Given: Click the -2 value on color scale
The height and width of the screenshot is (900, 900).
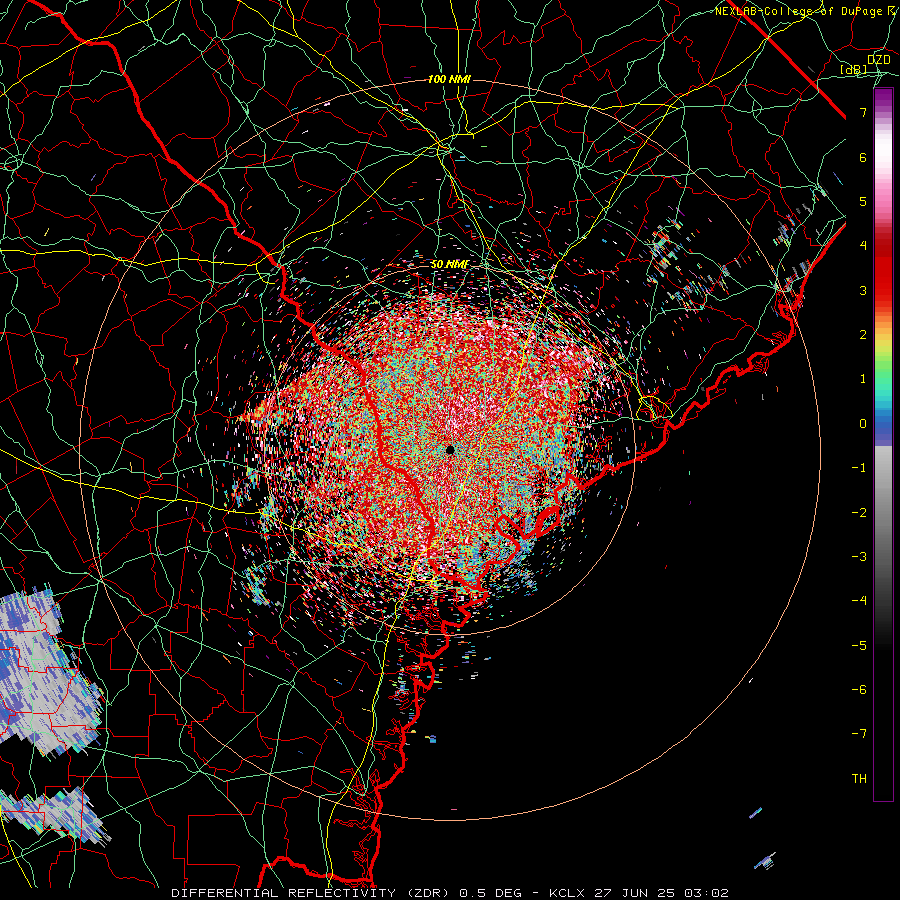Looking at the screenshot, I should (x=859, y=513).
